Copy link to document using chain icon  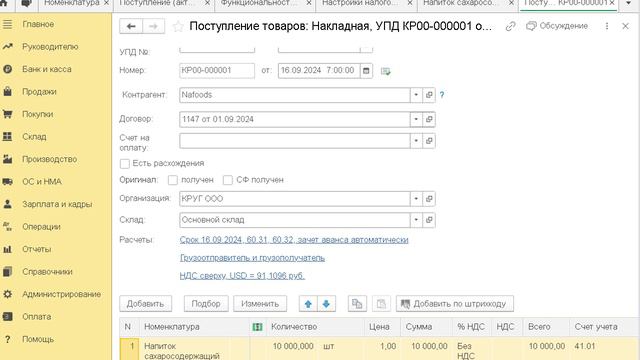[x=510, y=27]
